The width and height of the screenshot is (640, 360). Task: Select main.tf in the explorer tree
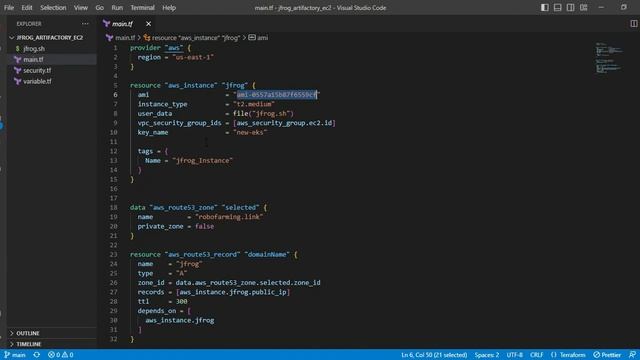click(33, 60)
